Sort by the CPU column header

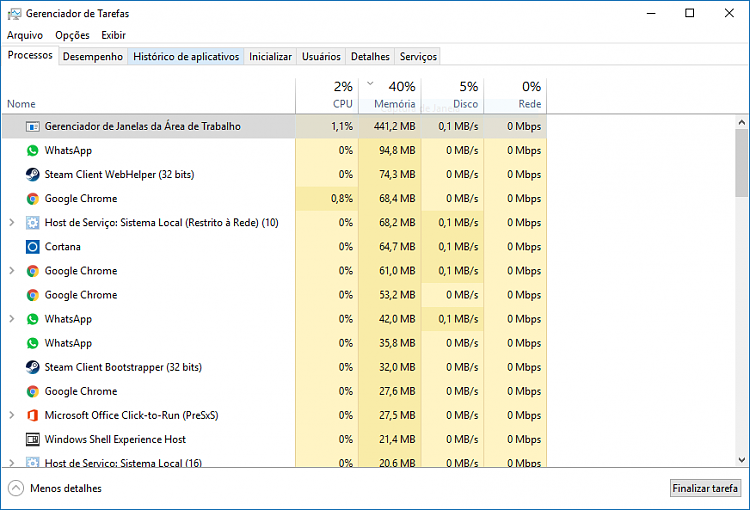(x=327, y=96)
